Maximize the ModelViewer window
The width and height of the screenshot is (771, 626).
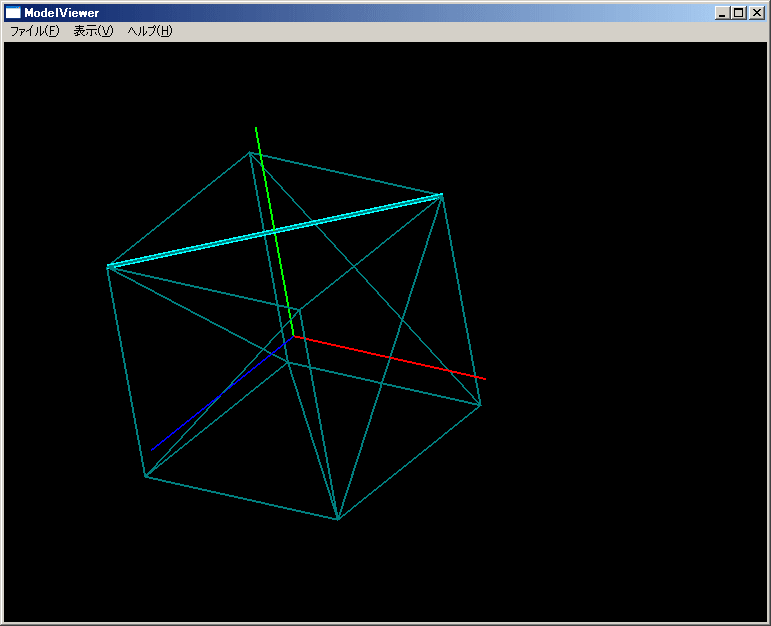tap(738, 13)
